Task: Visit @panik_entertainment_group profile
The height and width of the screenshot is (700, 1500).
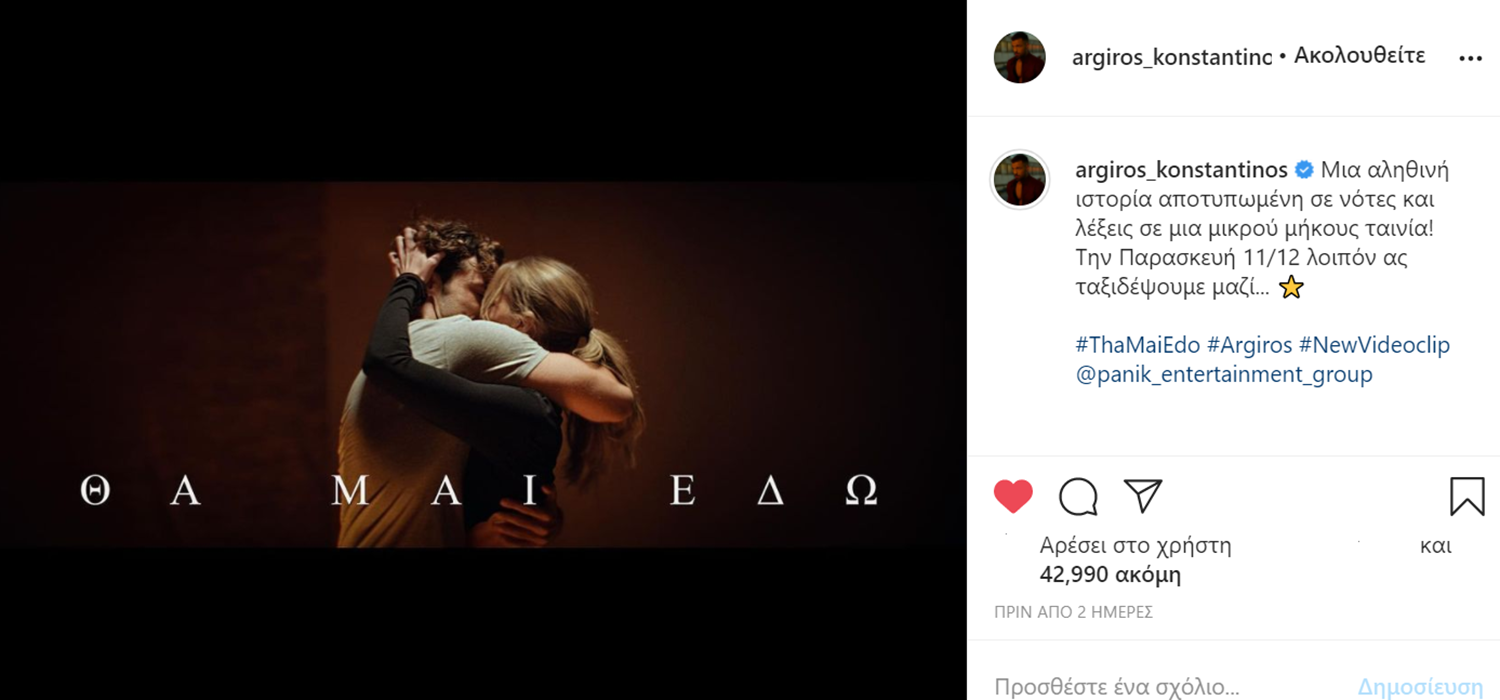Action: (1224, 375)
